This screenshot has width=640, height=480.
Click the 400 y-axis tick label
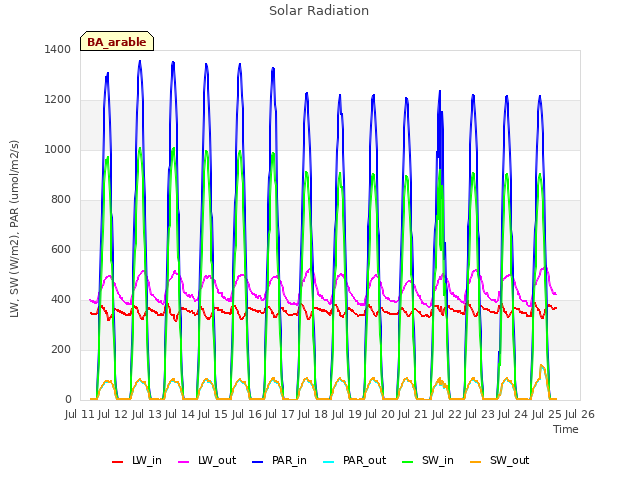[61, 300]
